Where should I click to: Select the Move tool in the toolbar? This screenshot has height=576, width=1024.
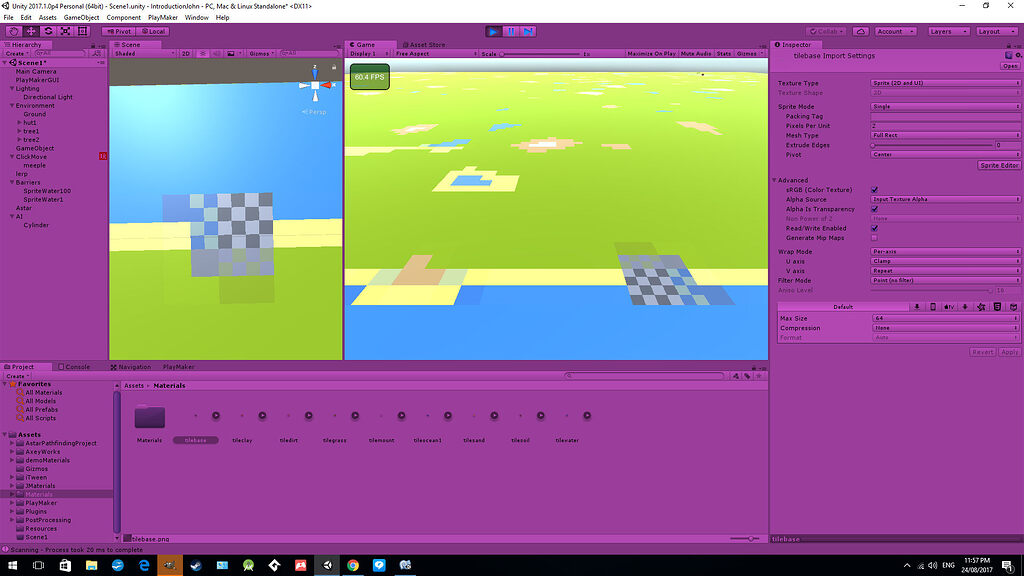(x=29, y=31)
